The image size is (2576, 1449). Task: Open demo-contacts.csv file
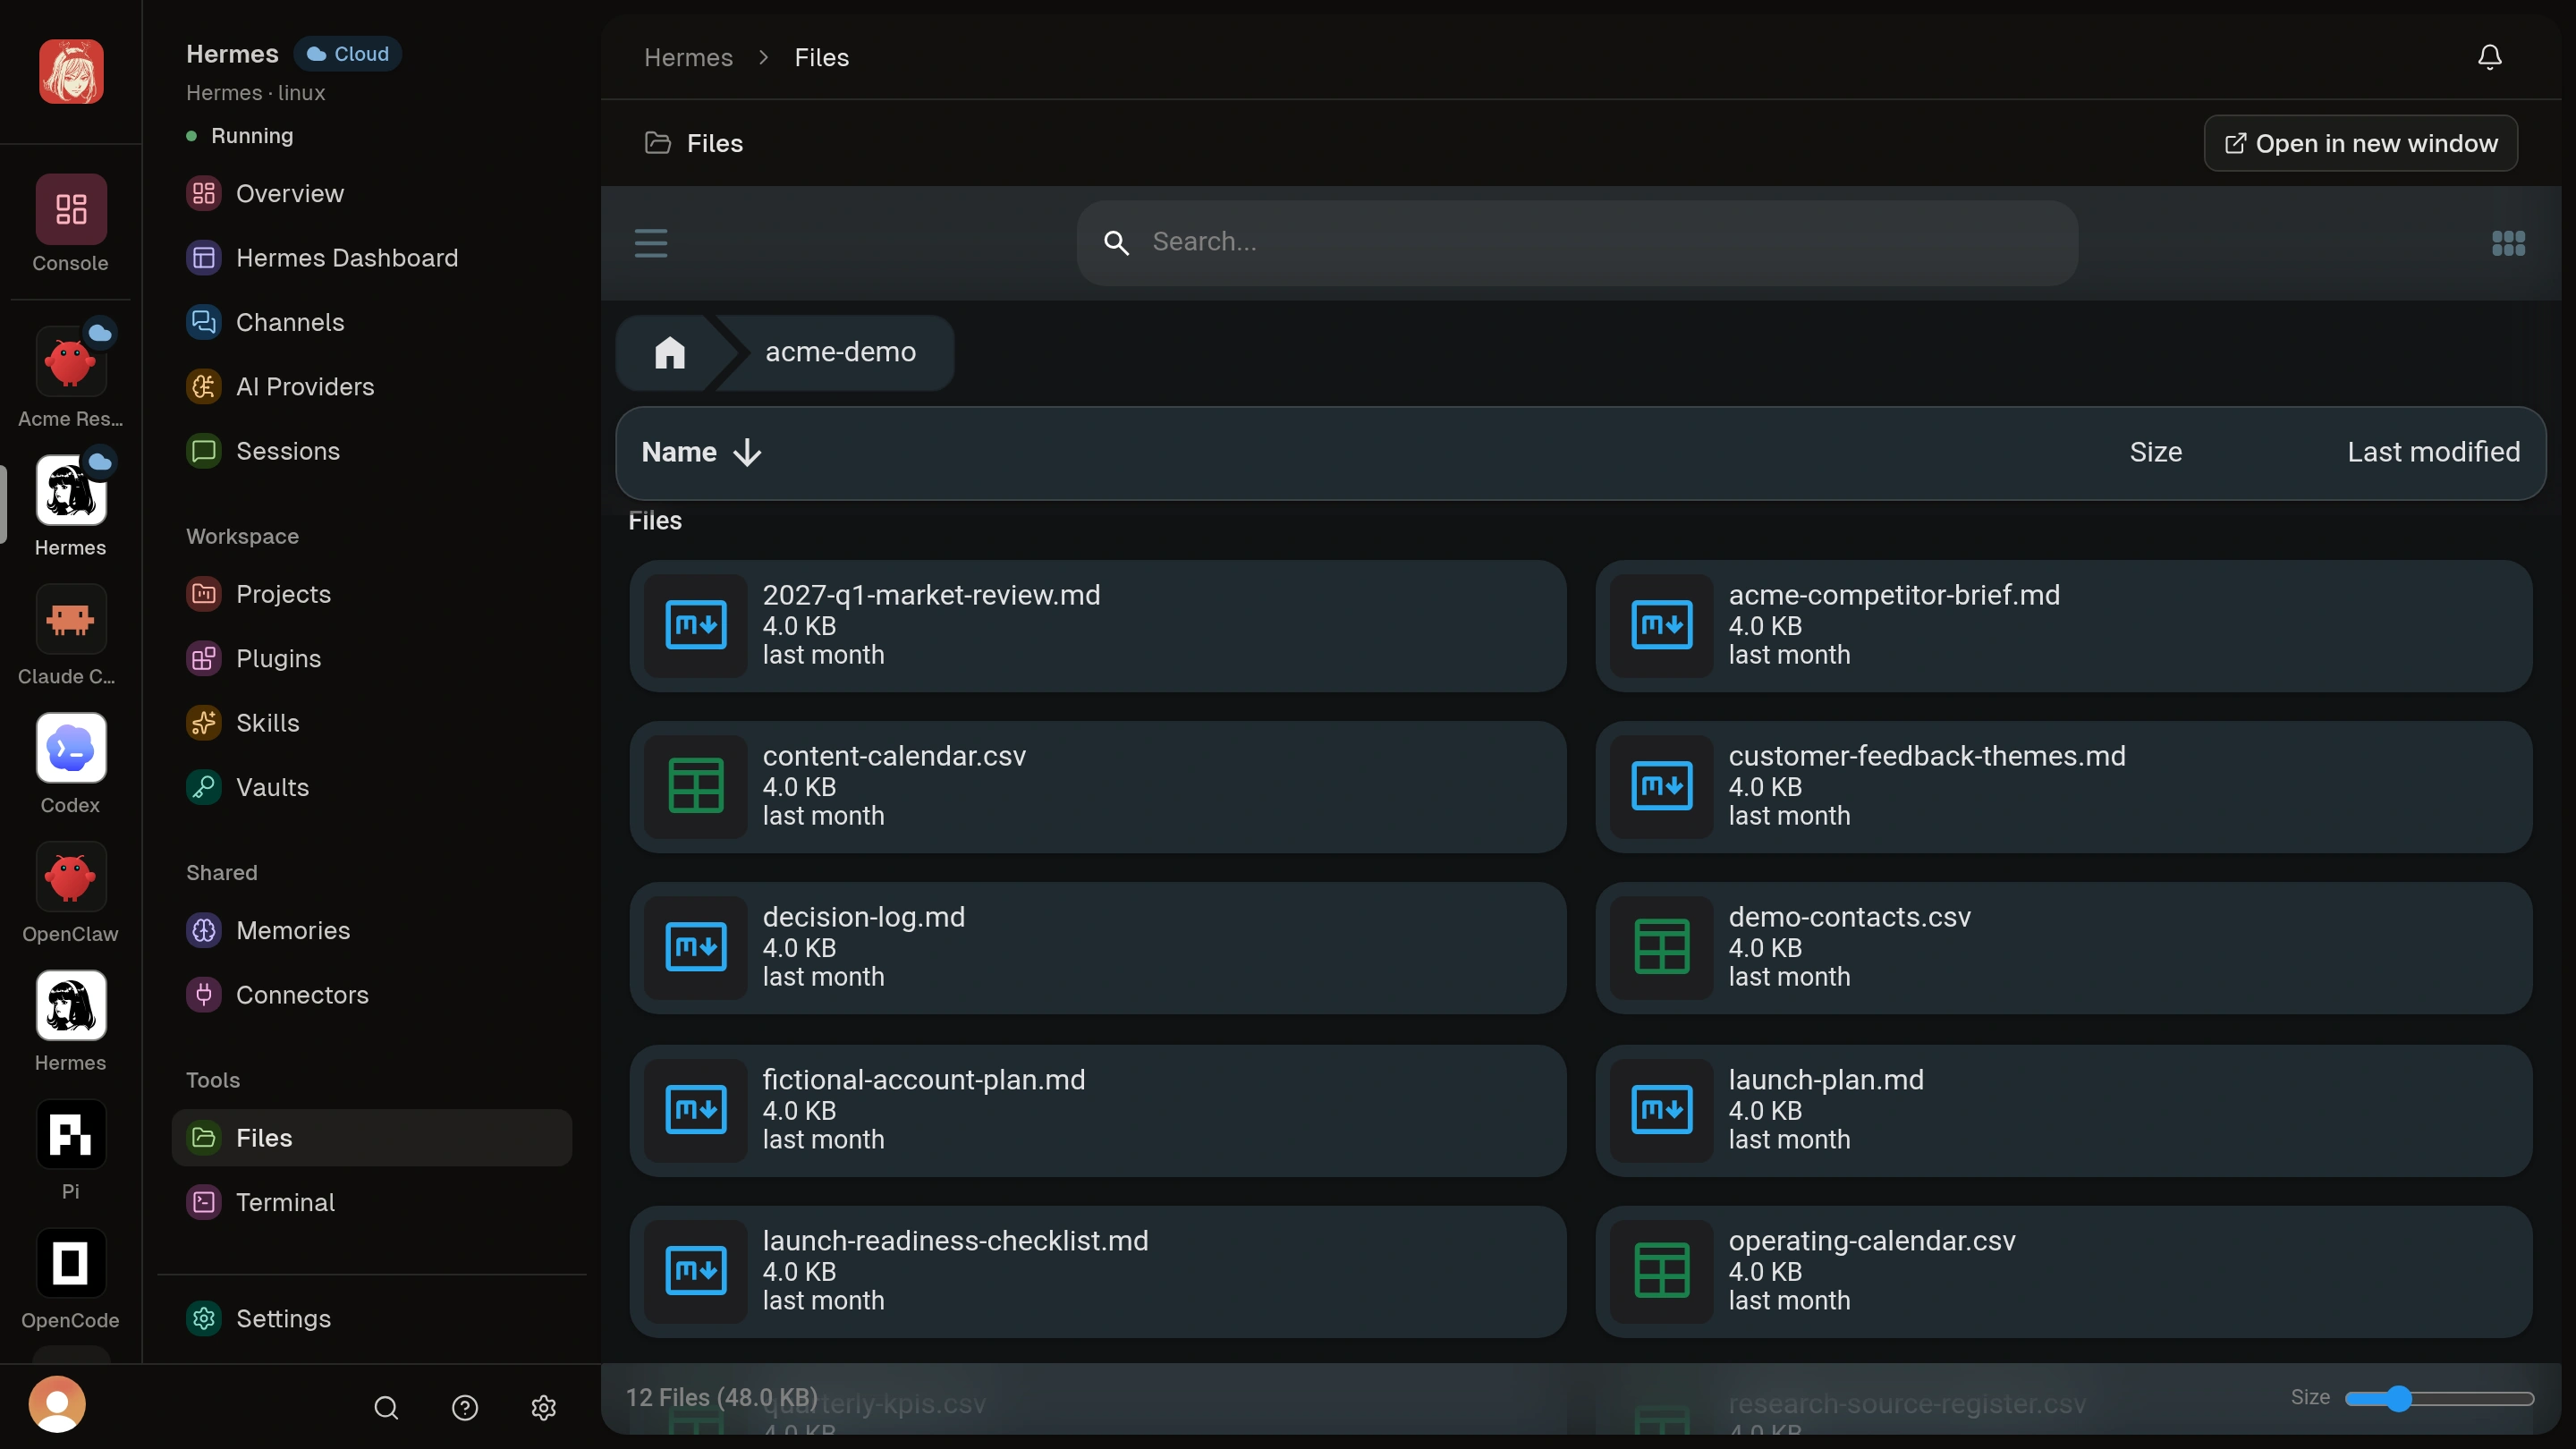(x=2063, y=947)
